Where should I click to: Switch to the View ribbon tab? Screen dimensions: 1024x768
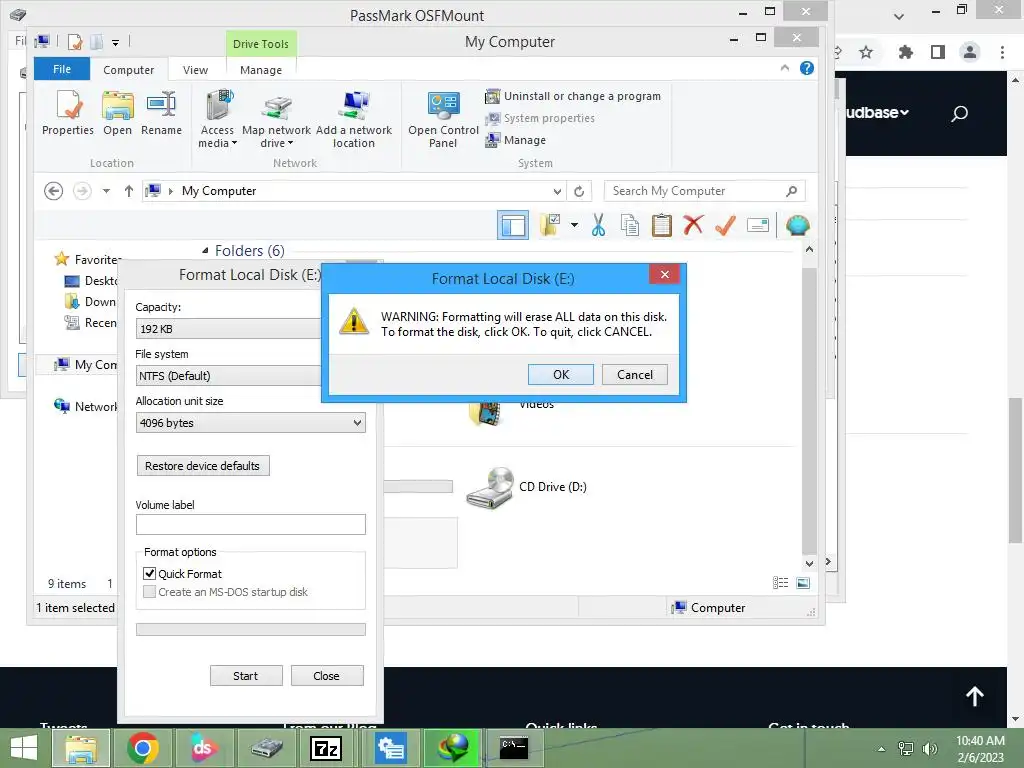point(195,69)
